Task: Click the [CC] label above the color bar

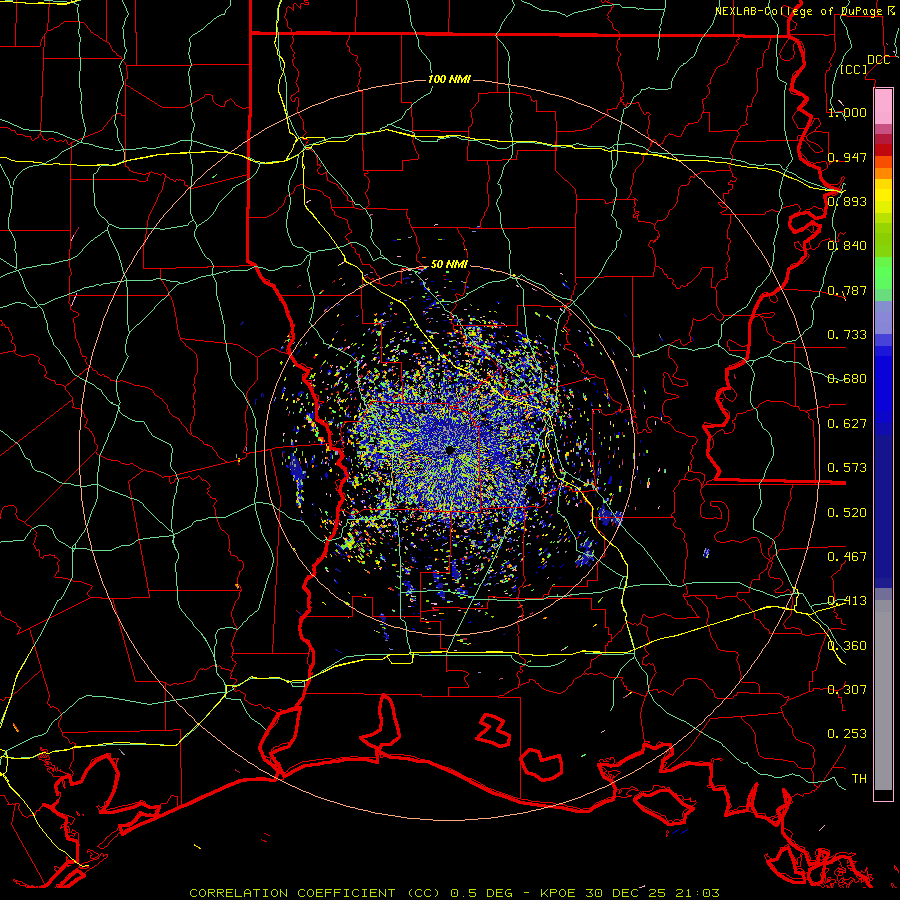Action: [854, 69]
